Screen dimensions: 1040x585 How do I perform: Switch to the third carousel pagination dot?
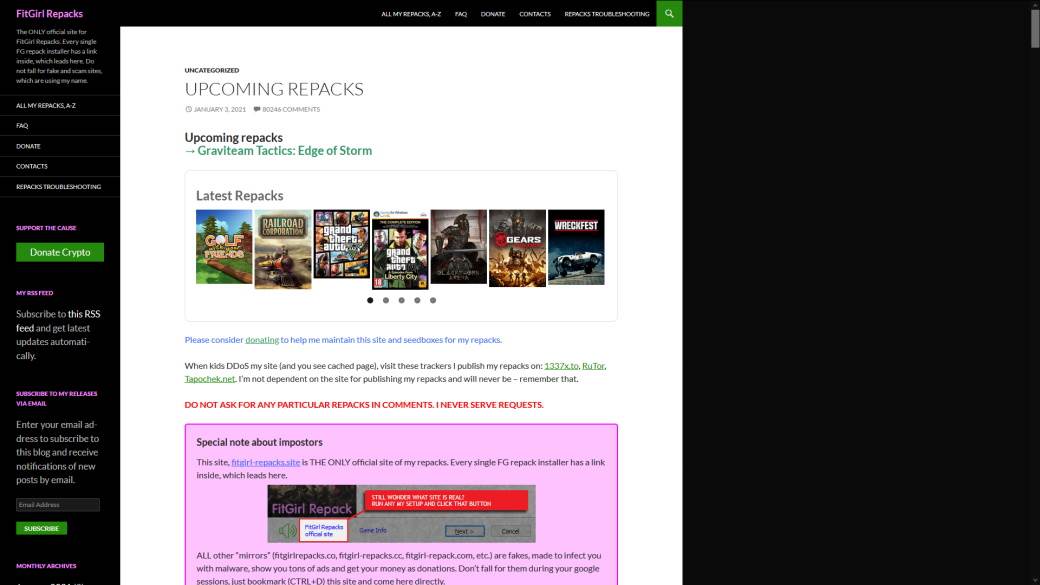[401, 300]
